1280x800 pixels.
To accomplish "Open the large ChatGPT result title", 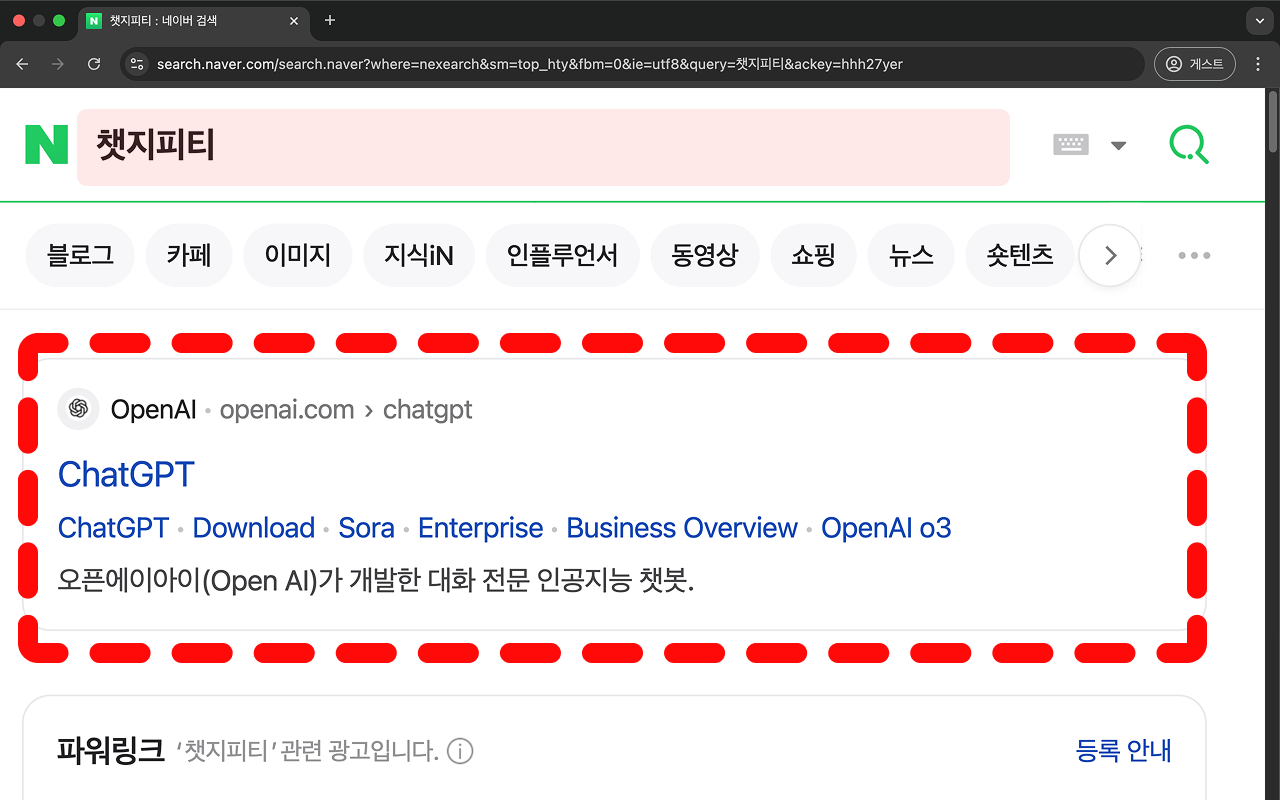I will pyautogui.click(x=126, y=474).
